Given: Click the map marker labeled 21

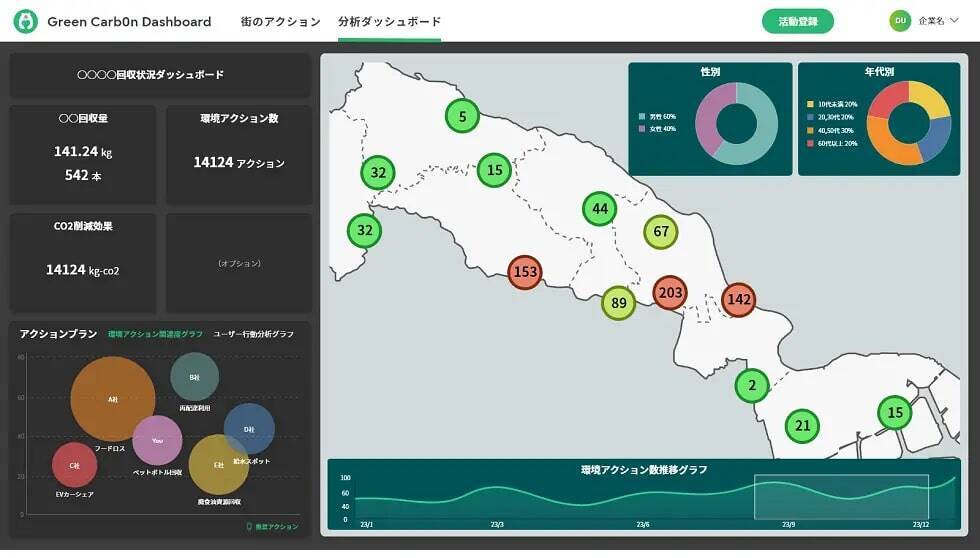Looking at the screenshot, I should tap(802, 426).
